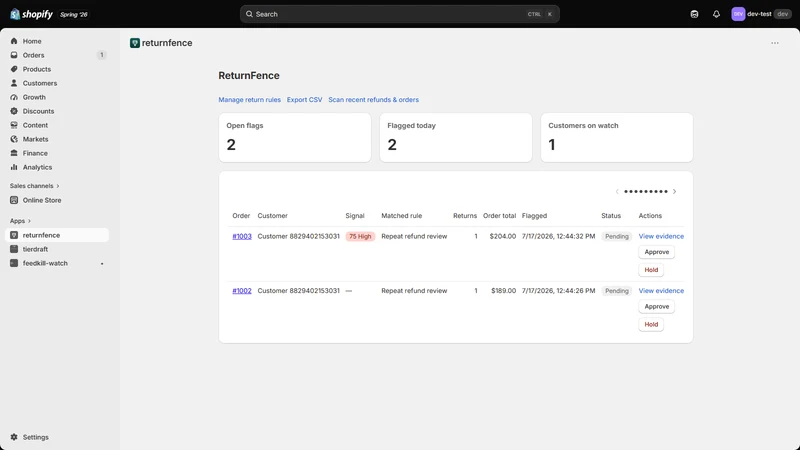Click the Orders count badge 1
The image size is (800, 450).
pyautogui.click(x=102, y=55)
